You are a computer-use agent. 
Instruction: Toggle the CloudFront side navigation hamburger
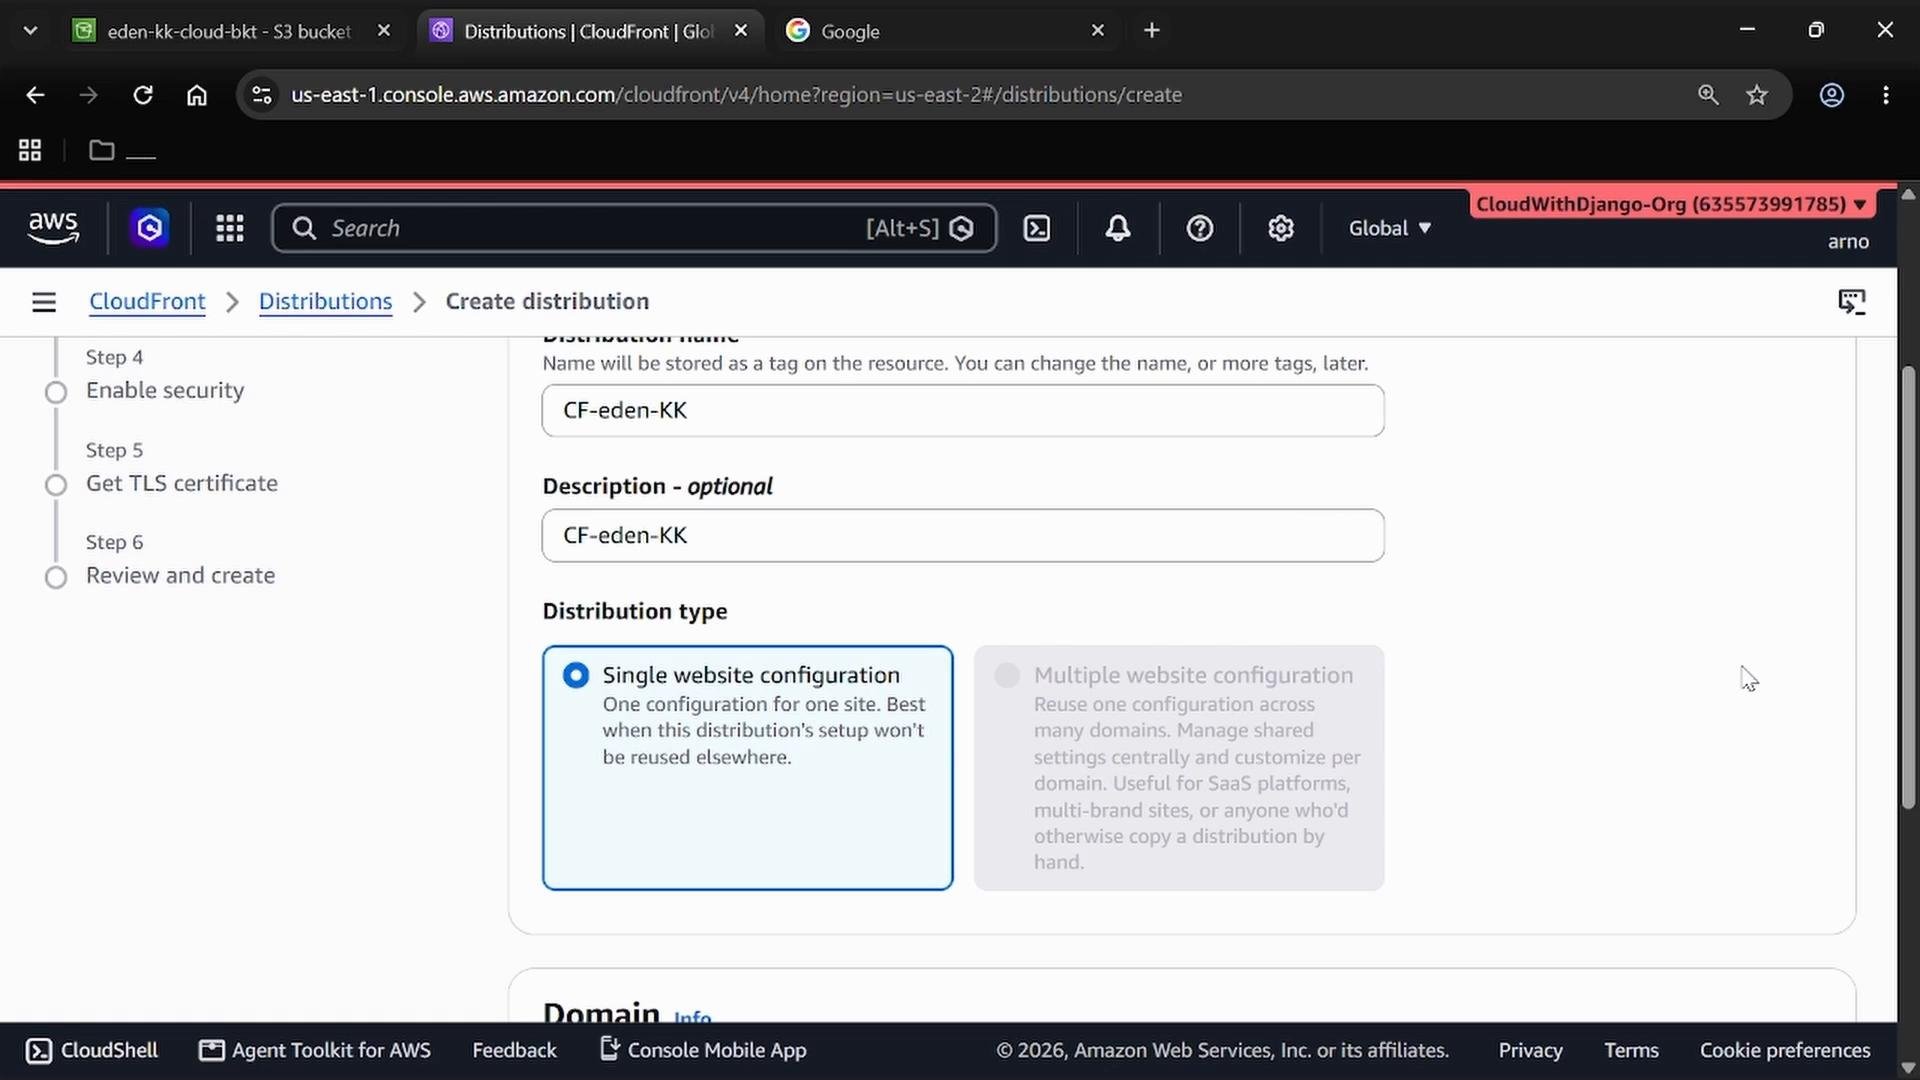coord(44,301)
